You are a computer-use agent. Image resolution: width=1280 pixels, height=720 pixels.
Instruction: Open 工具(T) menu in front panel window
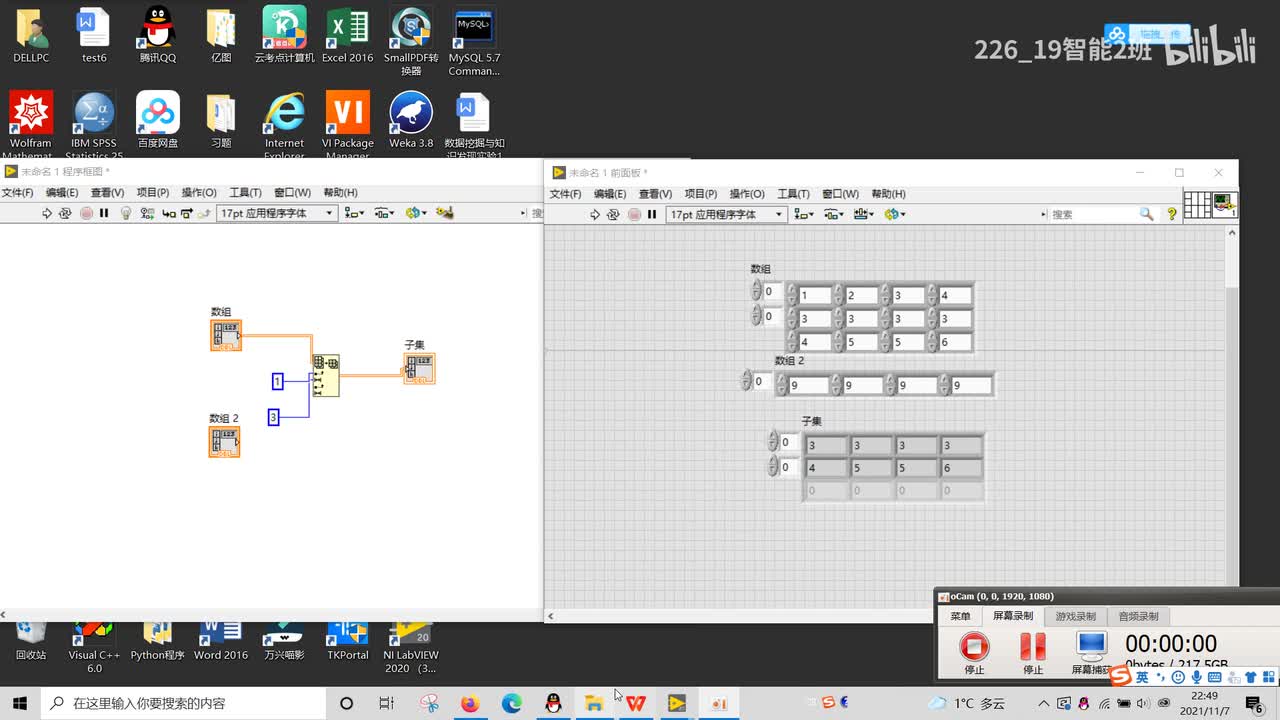click(793, 194)
